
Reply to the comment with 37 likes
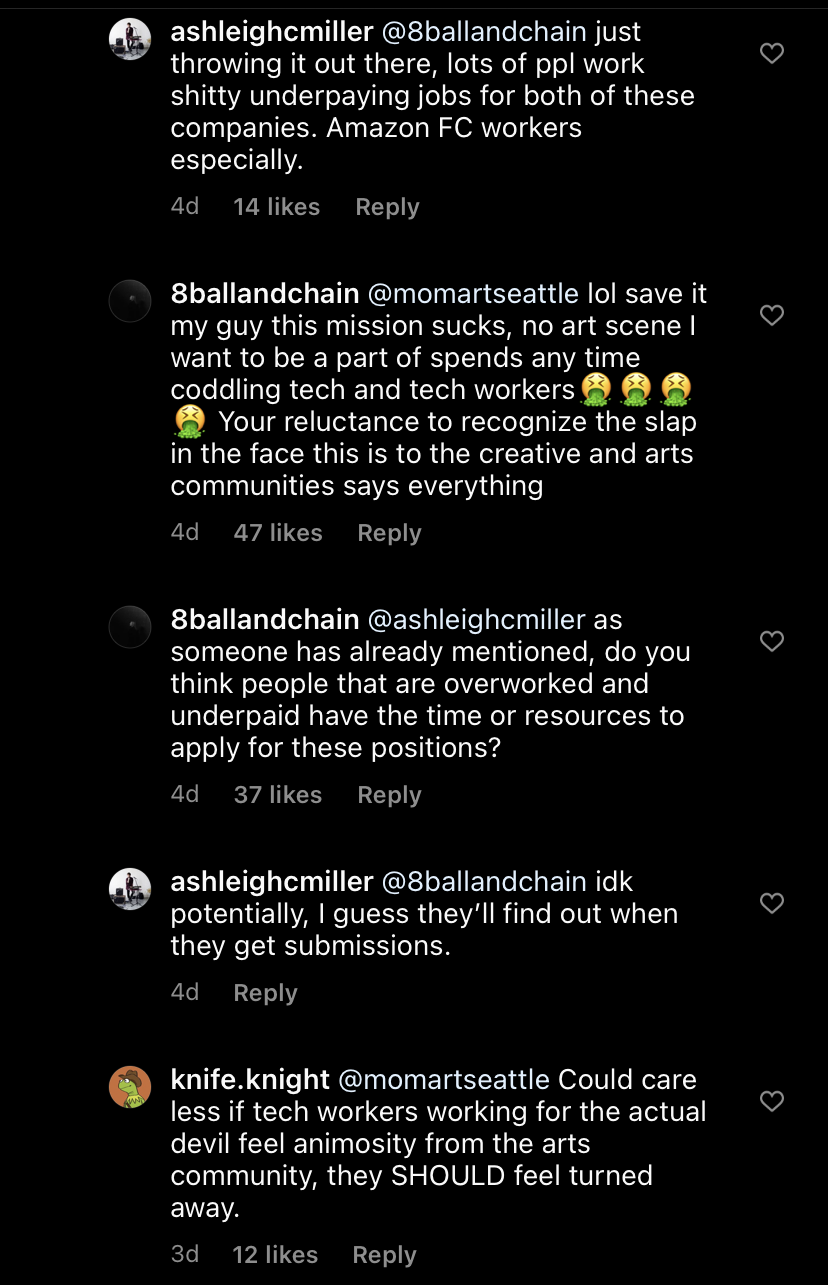click(389, 795)
